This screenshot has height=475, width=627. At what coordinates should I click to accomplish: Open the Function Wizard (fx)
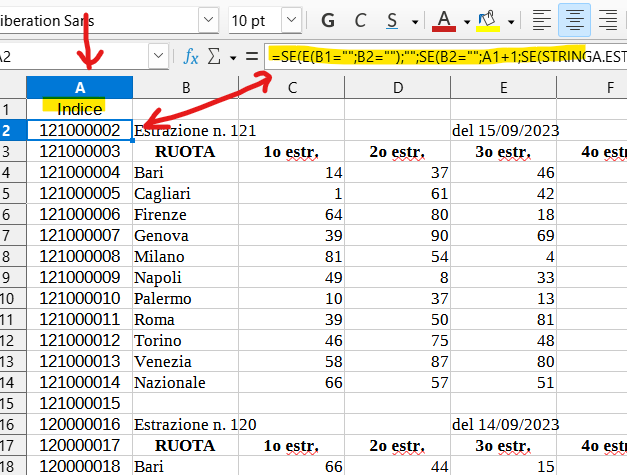click(191, 56)
